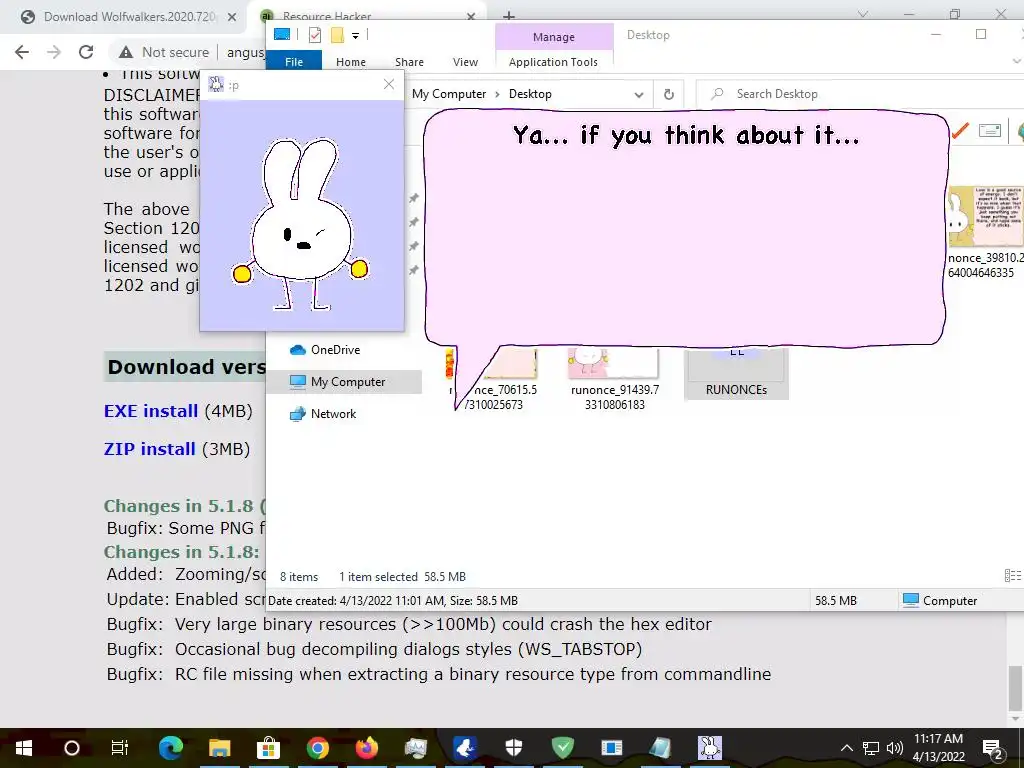The height and width of the screenshot is (768, 1024).
Task: Open the Application Tools tab
Action: point(553,61)
